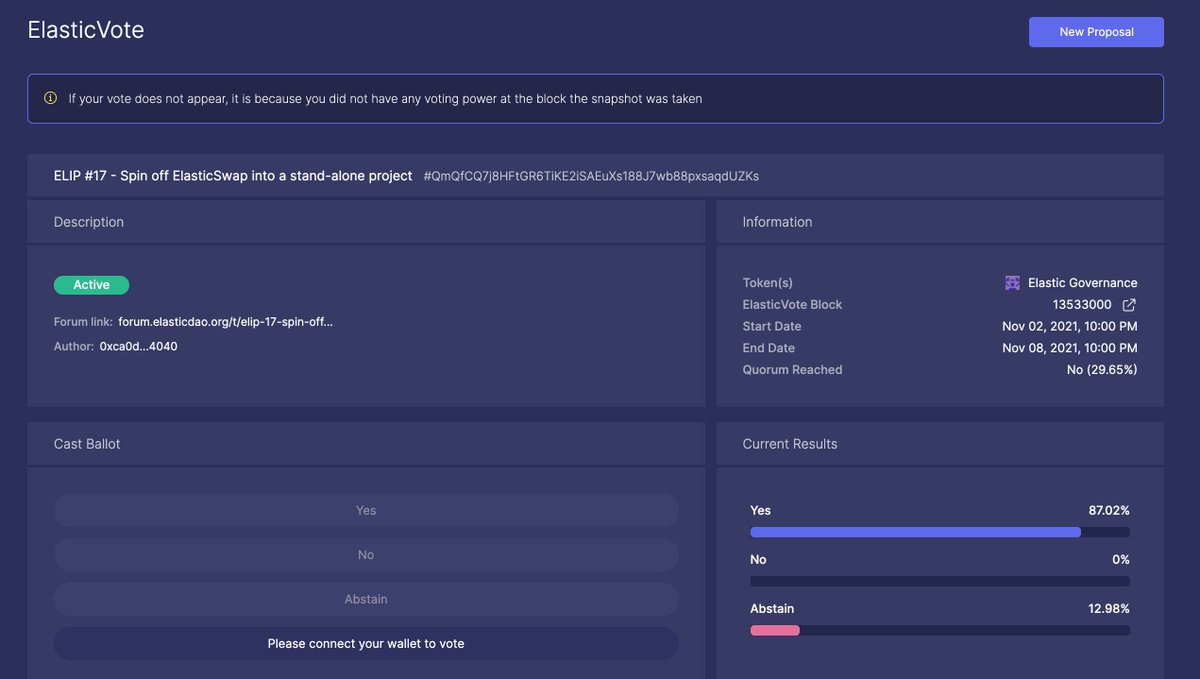Select Abstain in Cast Ballot
Image resolution: width=1200 pixels, height=679 pixels.
366,598
